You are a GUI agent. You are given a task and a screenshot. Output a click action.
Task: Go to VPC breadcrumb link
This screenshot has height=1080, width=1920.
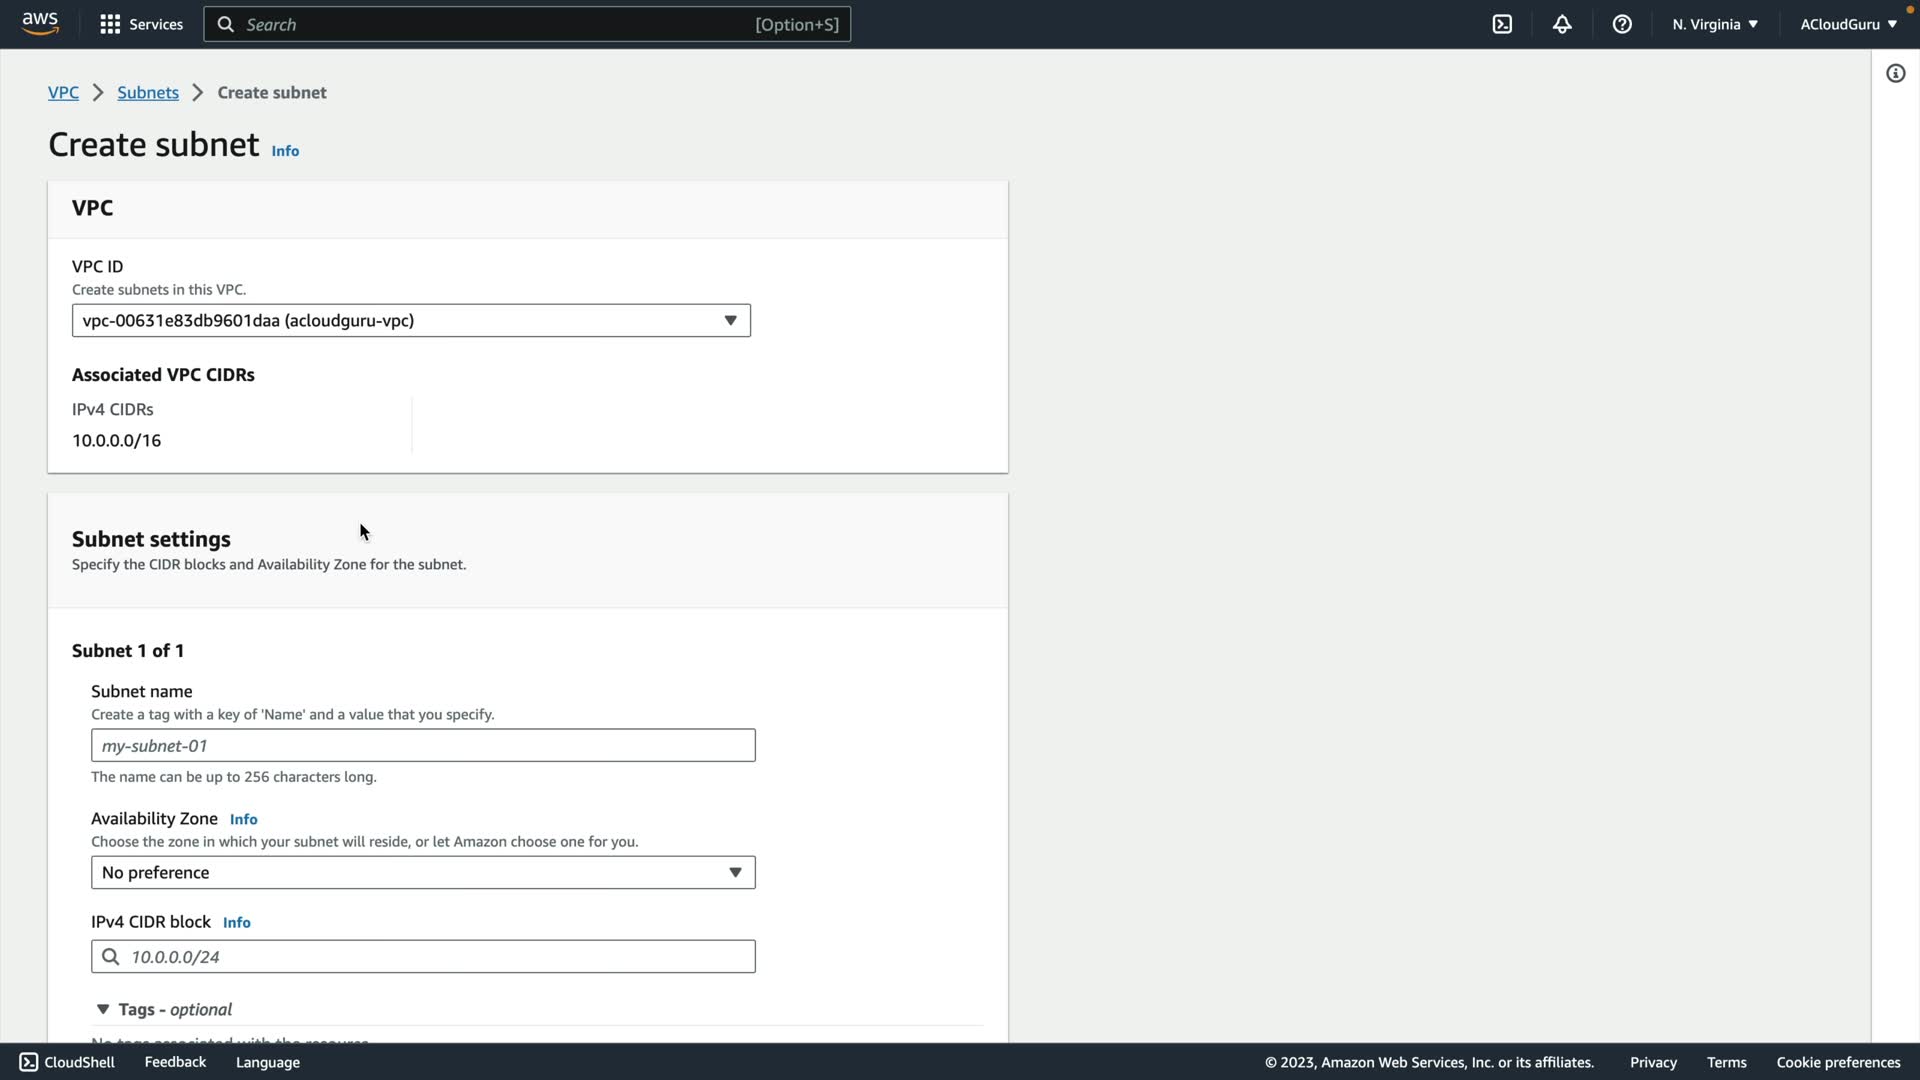63,92
